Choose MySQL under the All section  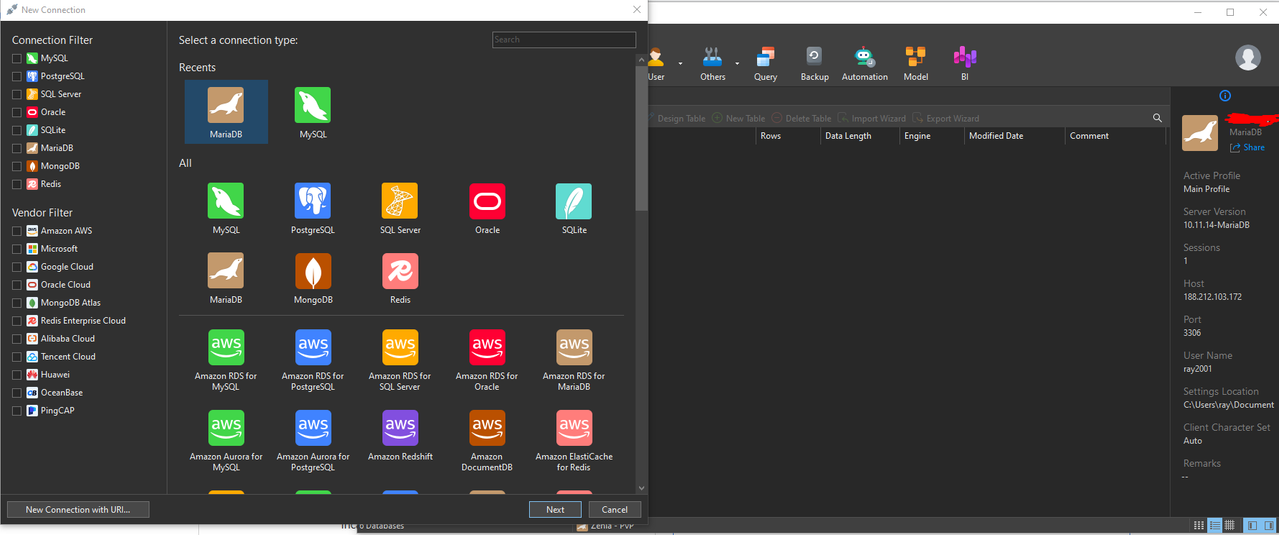pyautogui.click(x=226, y=208)
